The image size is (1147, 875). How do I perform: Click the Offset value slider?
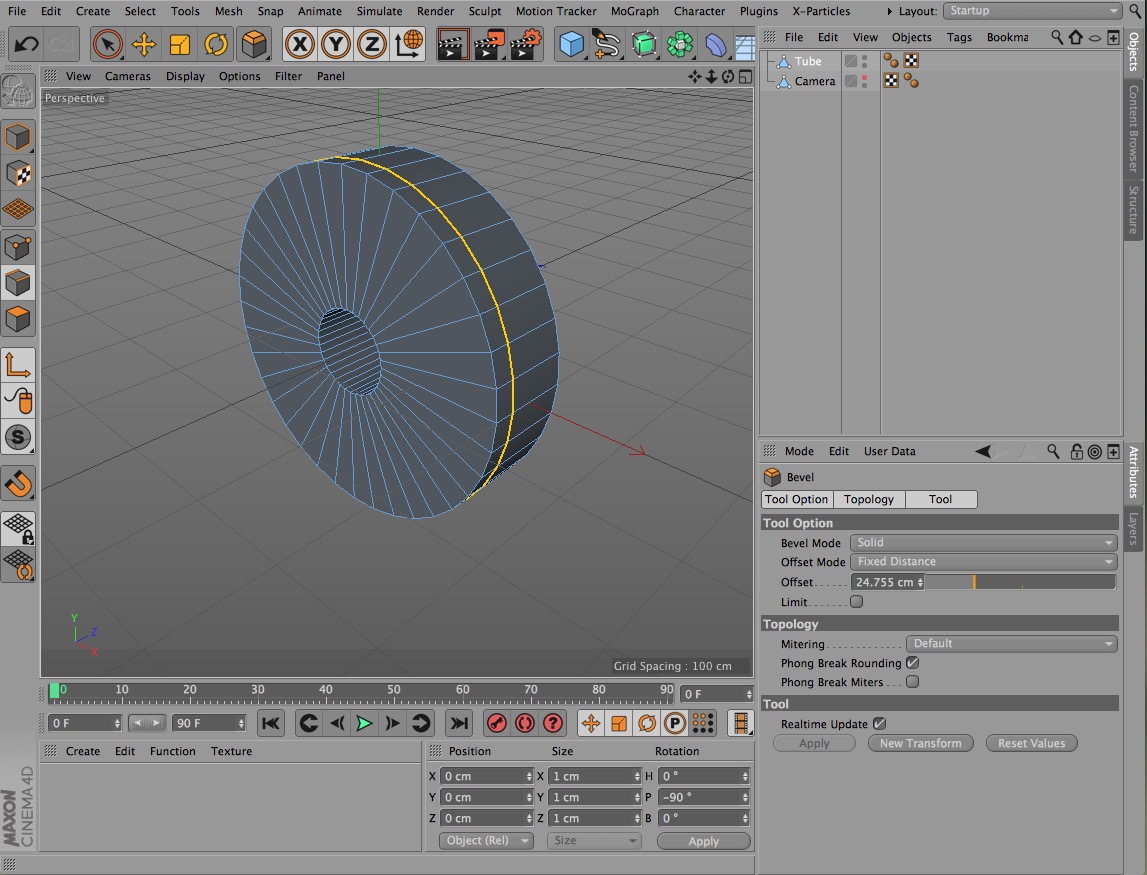1020,582
